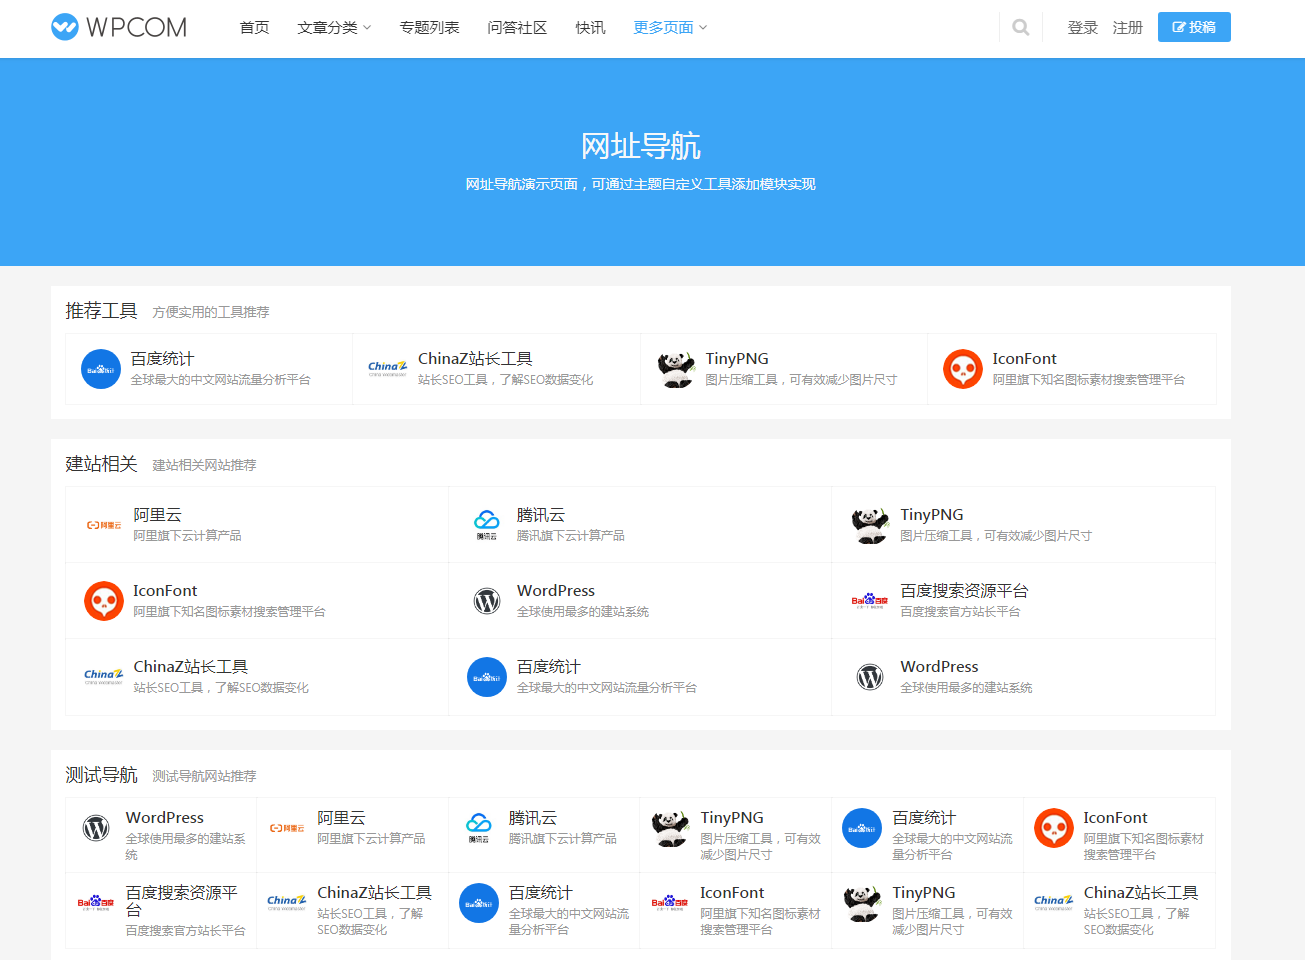The width and height of the screenshot is (1305, 960).
Task: Click 百度统计 icon in 测试导航 second row
Action: coord(479,903)
